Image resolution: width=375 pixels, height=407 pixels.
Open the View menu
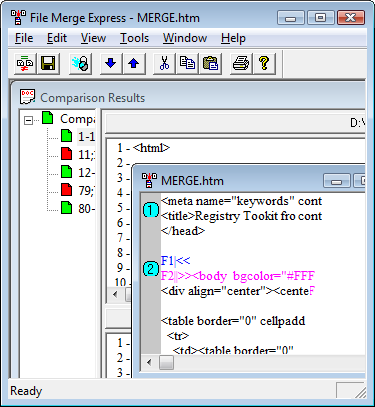[93, 38]
